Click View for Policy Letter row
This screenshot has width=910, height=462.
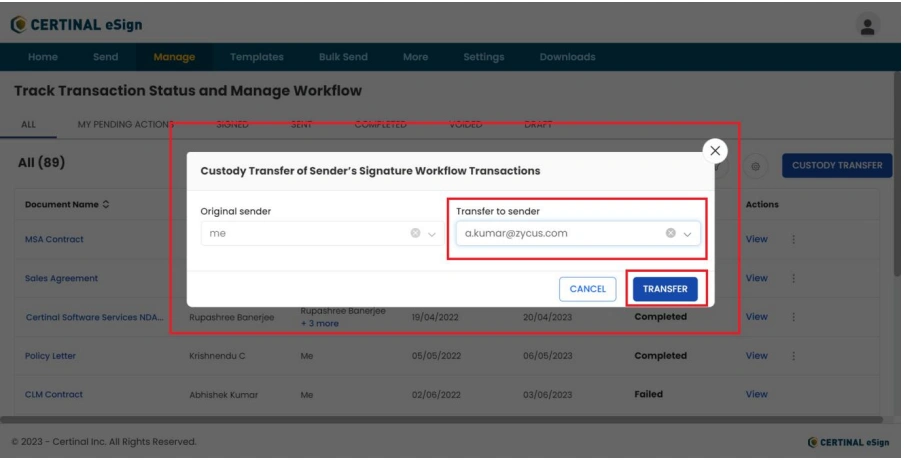[x=756, y=355]
